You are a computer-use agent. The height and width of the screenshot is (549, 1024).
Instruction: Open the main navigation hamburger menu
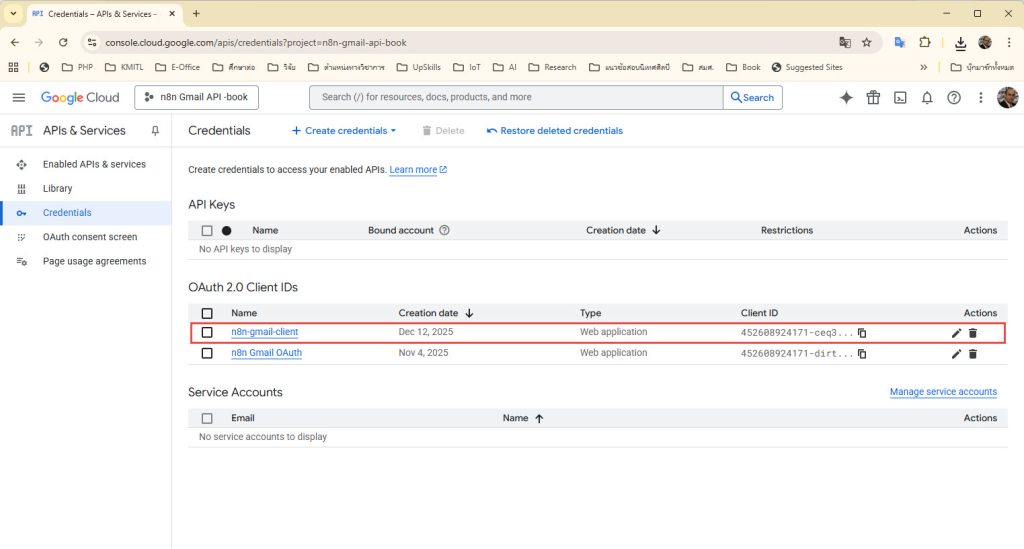click(18, 97)
